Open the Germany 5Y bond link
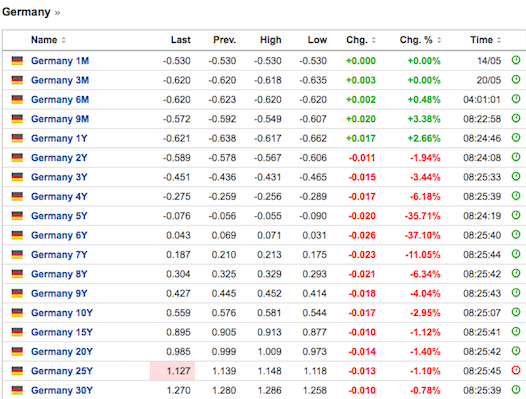The image size is (526, 399). (59, 216)
